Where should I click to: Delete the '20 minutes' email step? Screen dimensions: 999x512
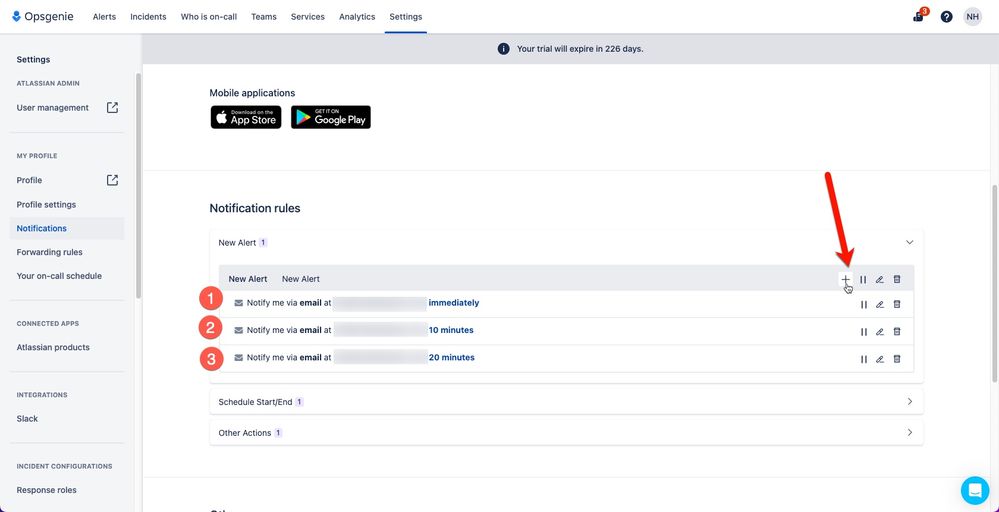897,359
